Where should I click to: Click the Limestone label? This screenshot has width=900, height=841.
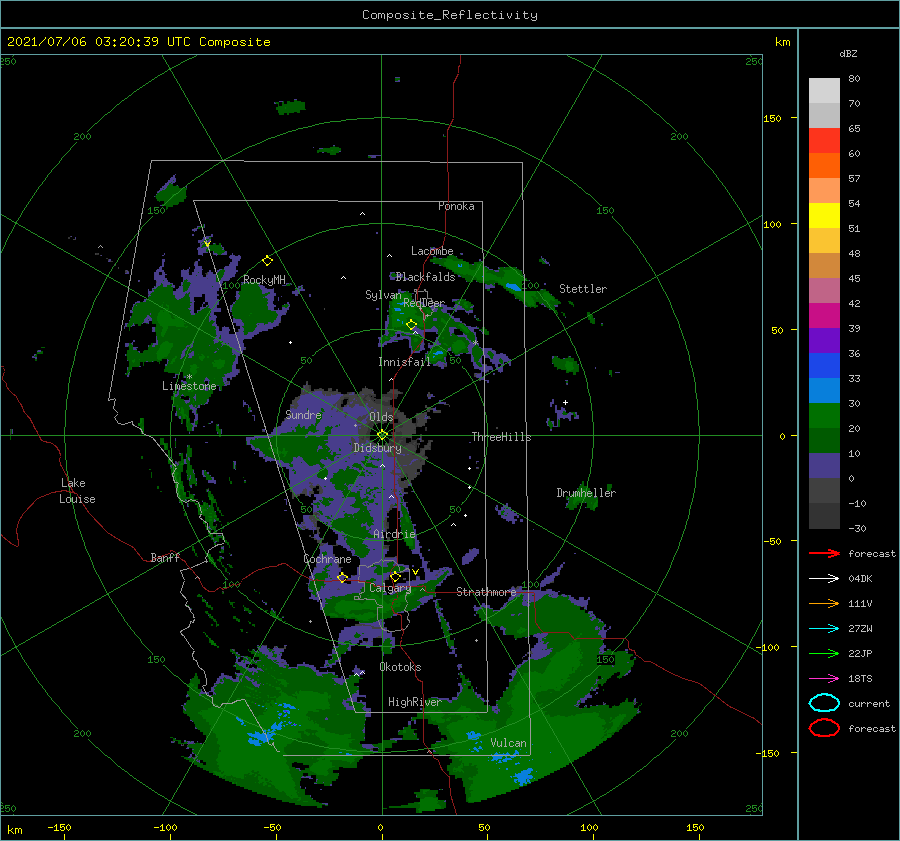[x=189, y=386]
